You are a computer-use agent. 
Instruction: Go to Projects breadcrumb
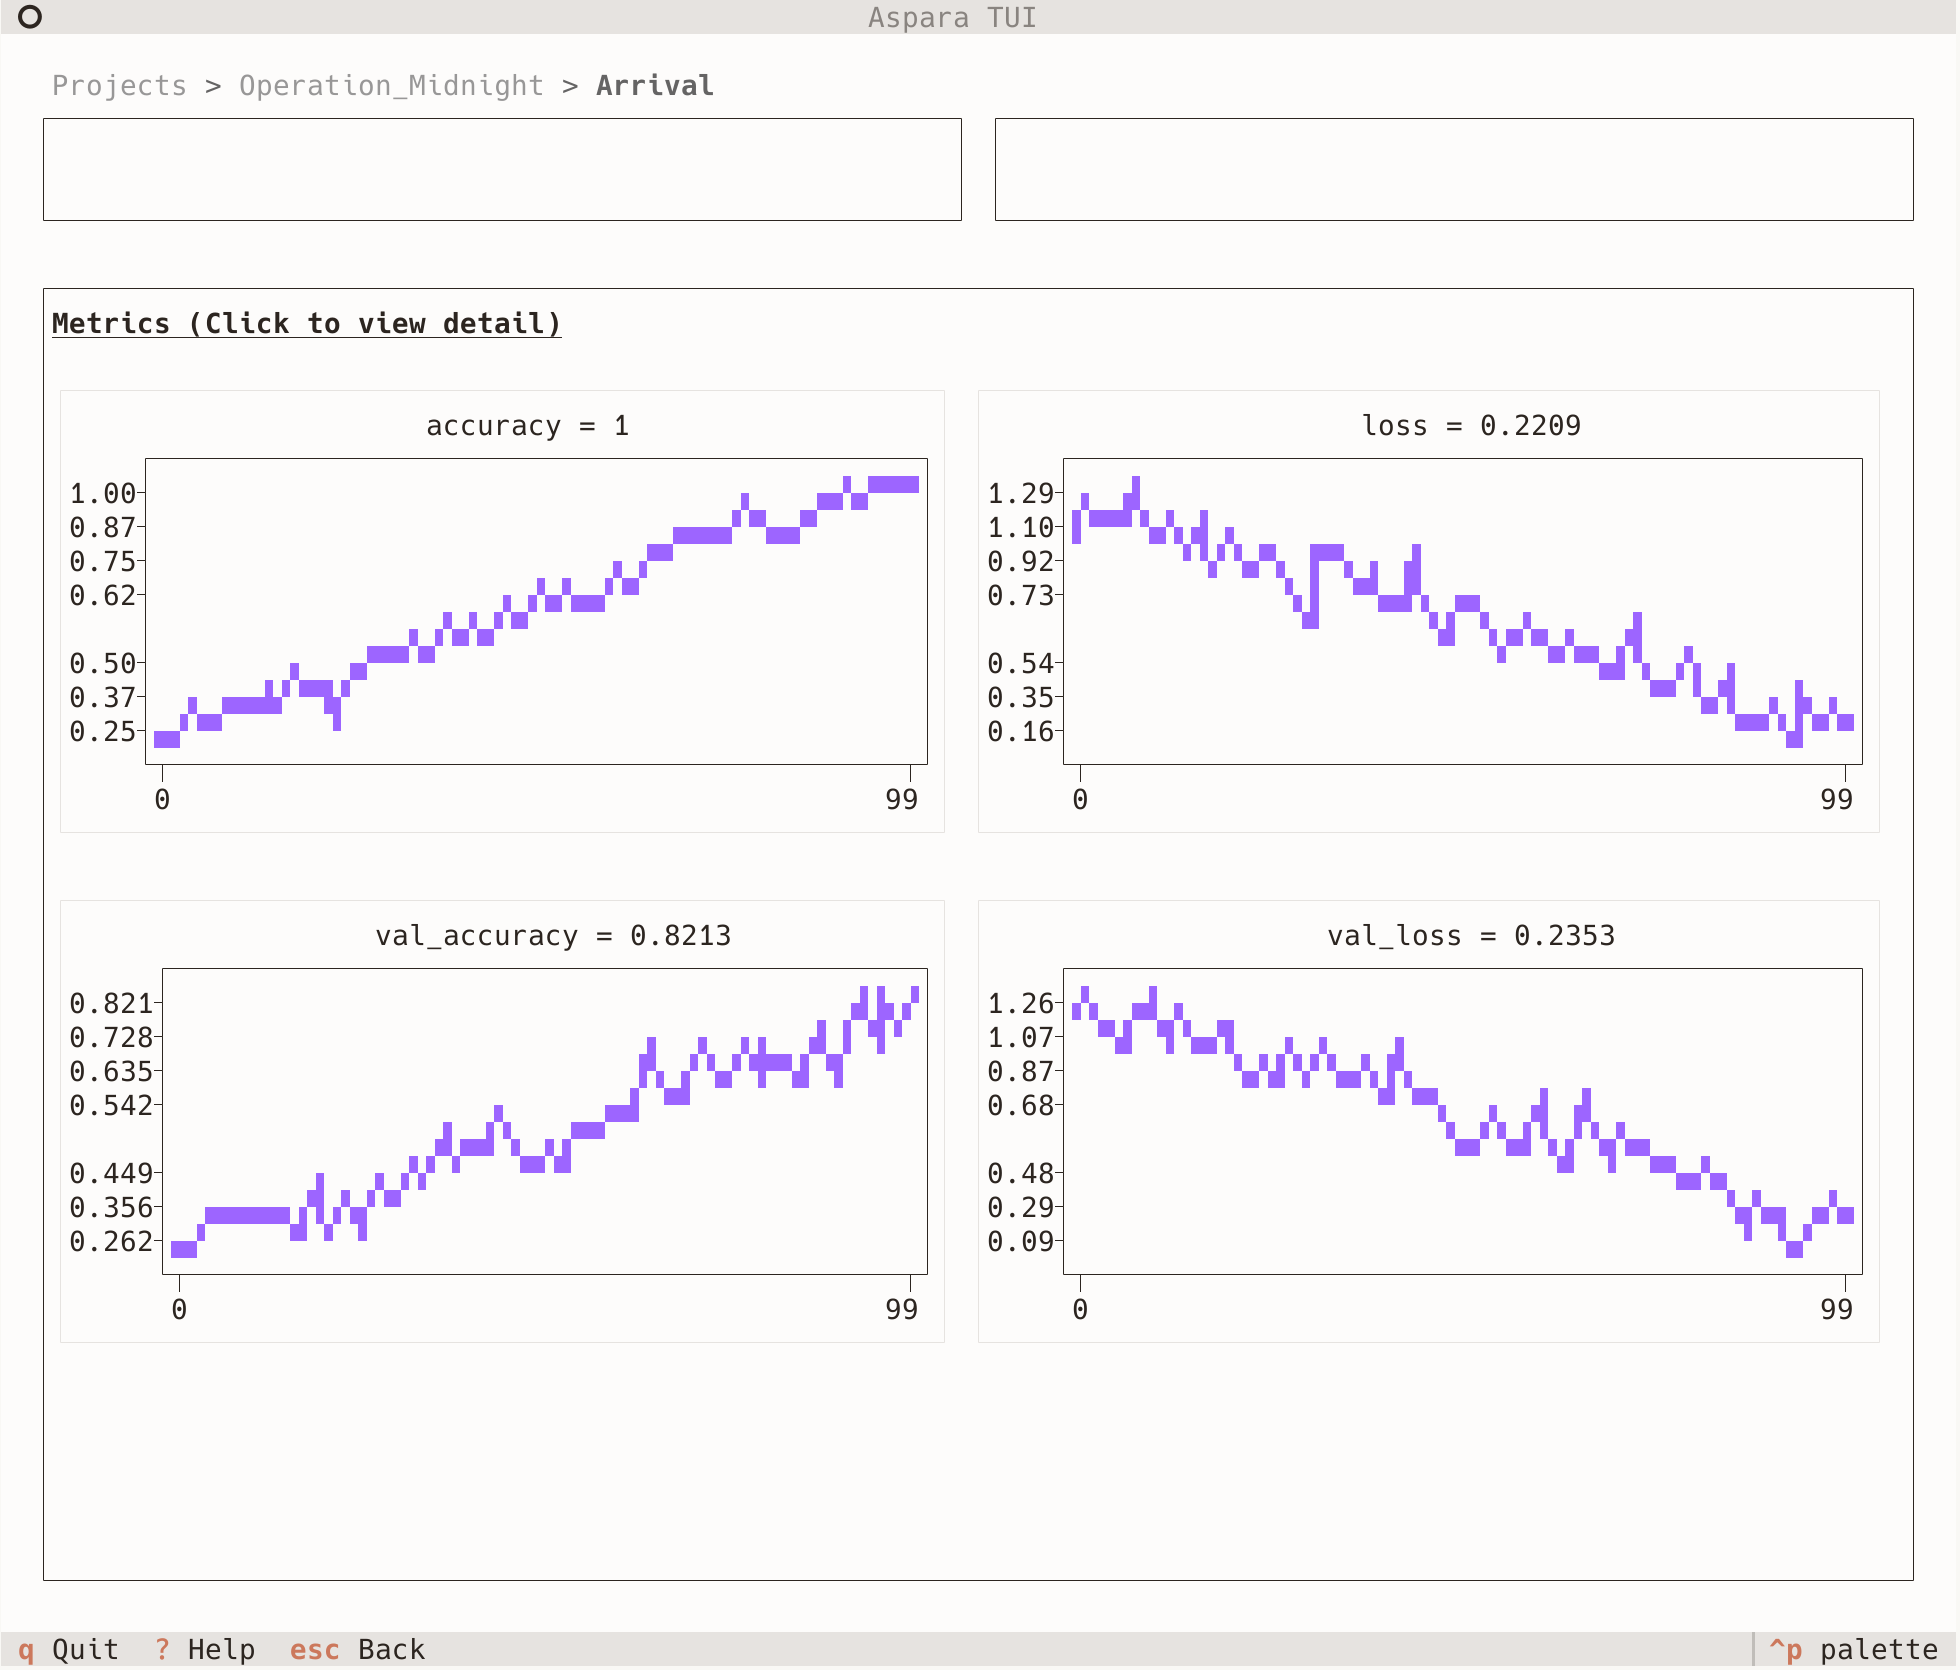119,86
